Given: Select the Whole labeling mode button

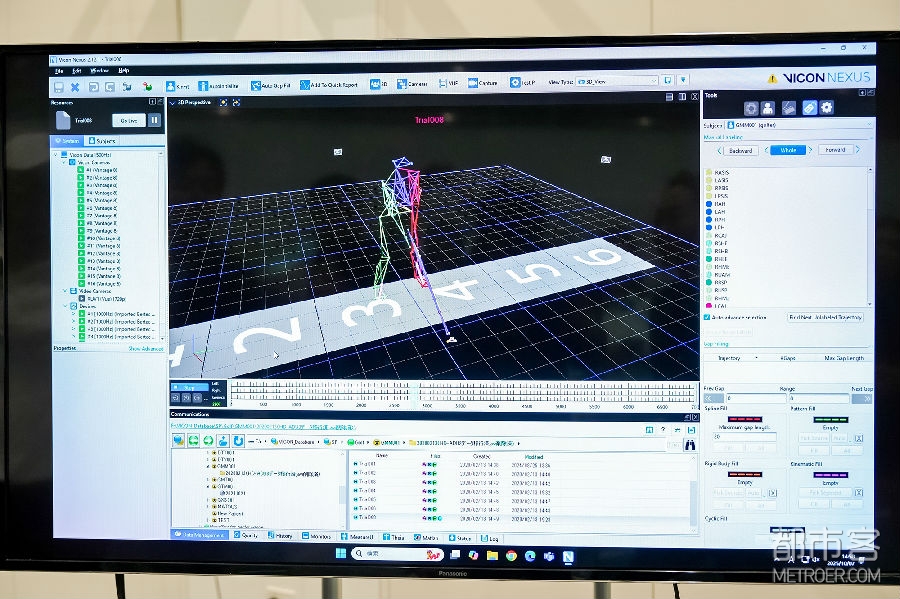Looking at the screenshot, I should pyautogui.click(x=788, y=150).
